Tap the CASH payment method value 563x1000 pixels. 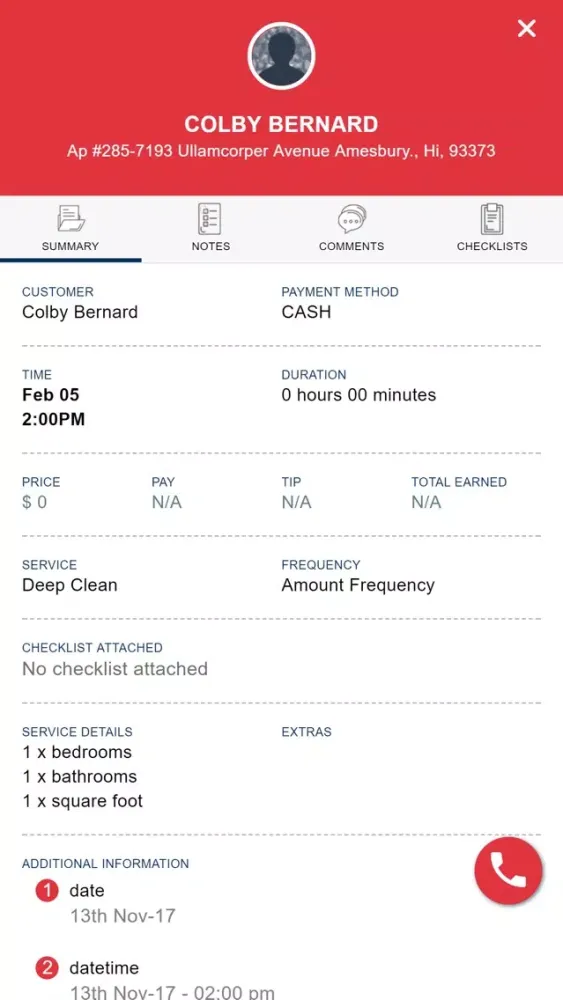pyautogui.click(x=306, y=312)
